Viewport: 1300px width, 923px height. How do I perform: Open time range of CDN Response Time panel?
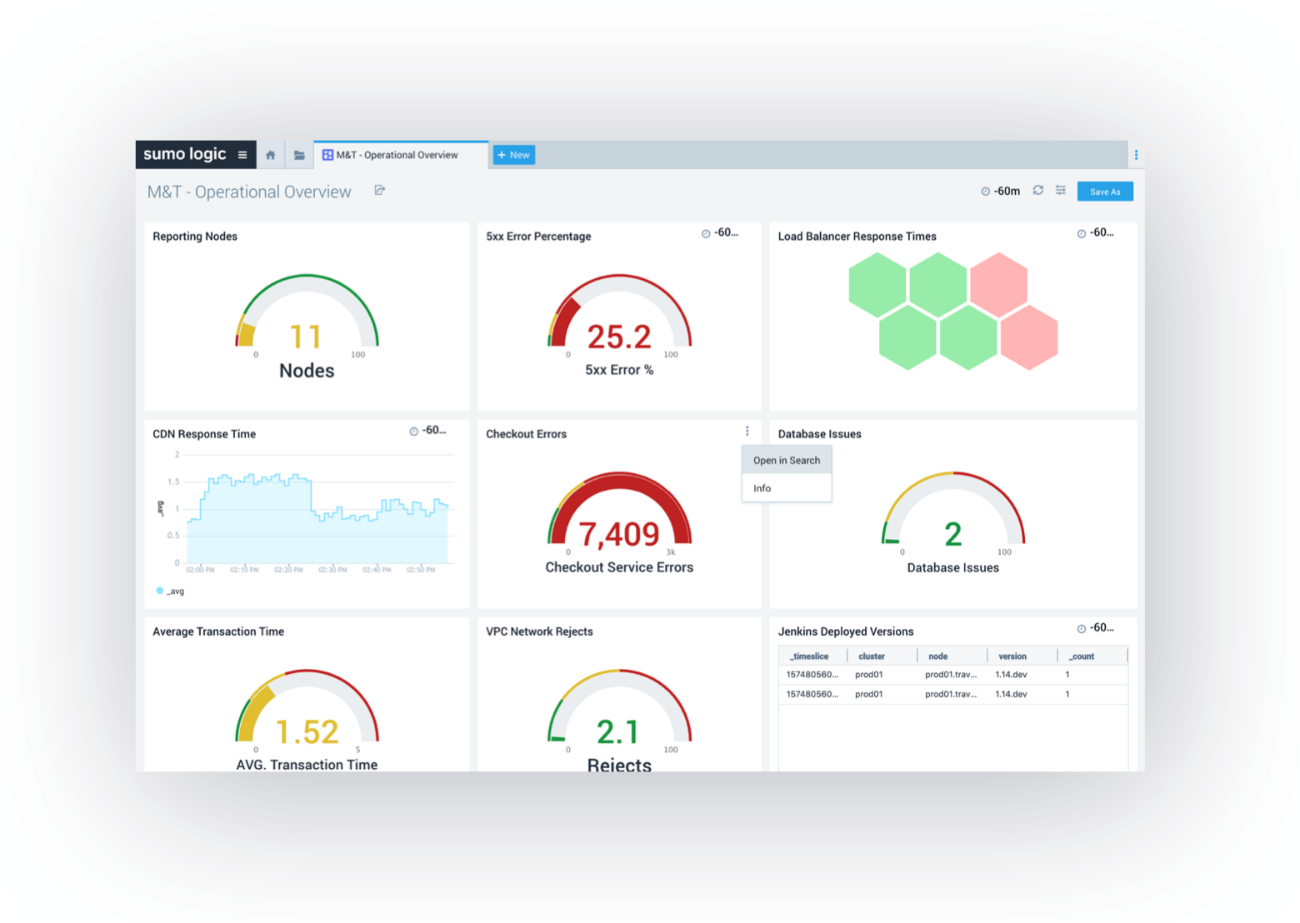428,431
